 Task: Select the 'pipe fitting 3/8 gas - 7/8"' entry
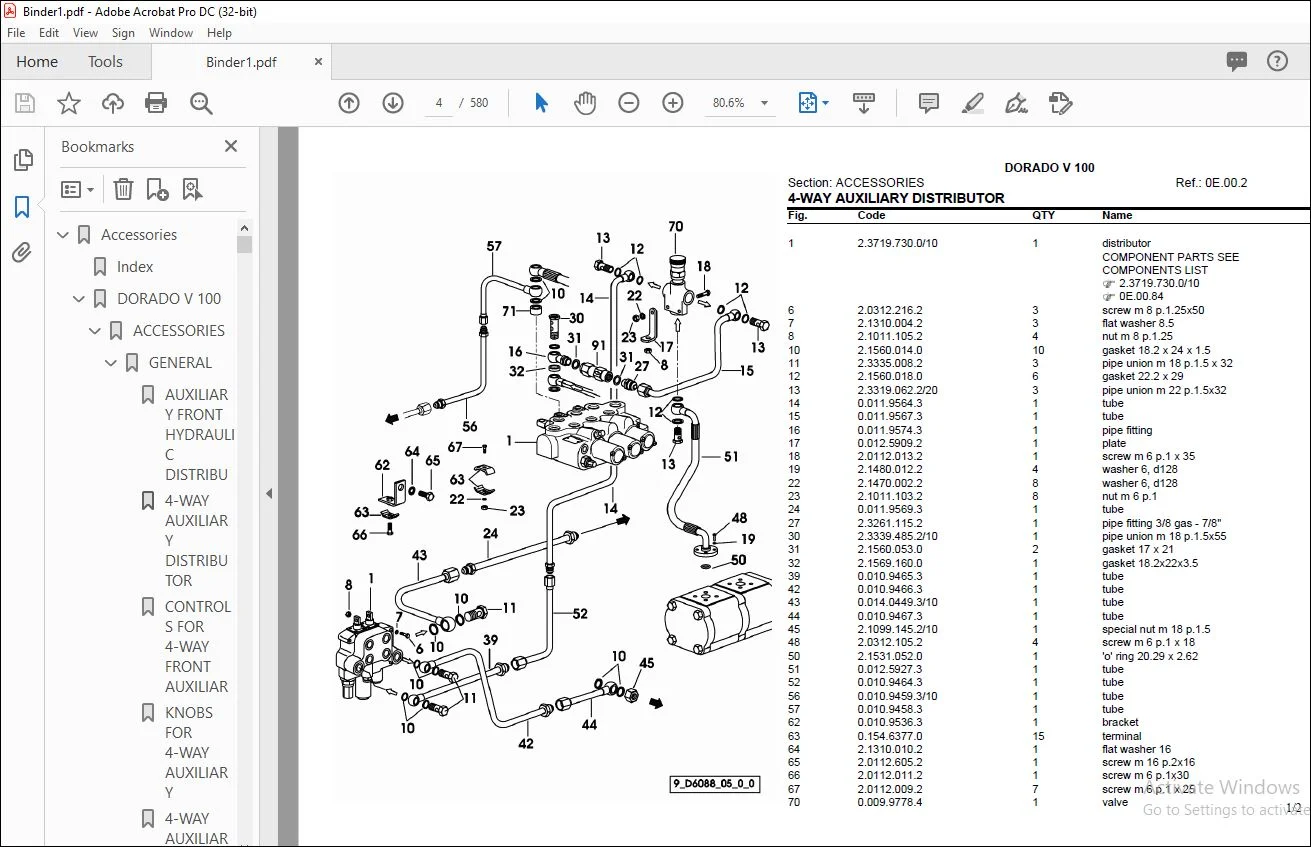(x=1162, y=523)
